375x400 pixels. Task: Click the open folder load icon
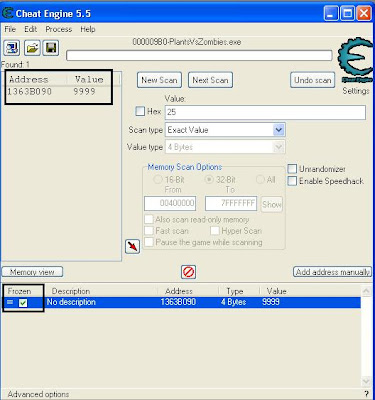click(32, 48)
